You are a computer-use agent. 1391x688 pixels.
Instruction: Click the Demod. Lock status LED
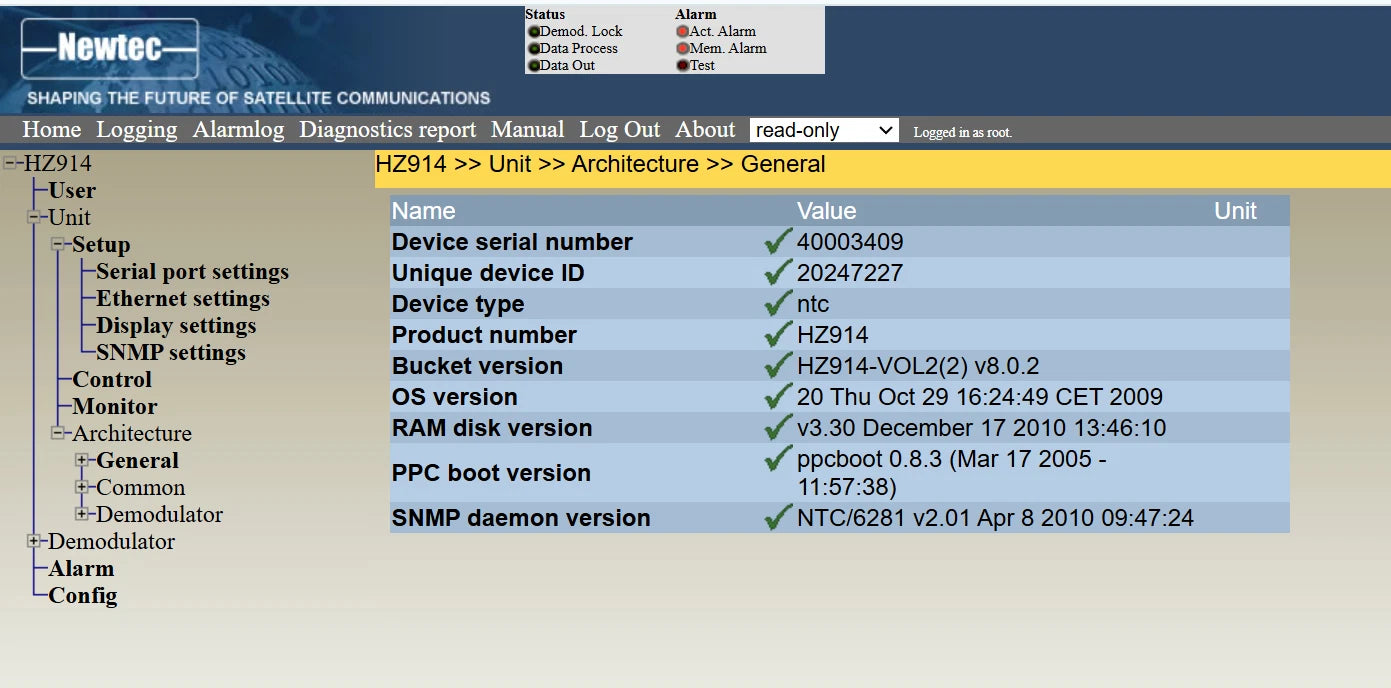click(x=534, y=32)
